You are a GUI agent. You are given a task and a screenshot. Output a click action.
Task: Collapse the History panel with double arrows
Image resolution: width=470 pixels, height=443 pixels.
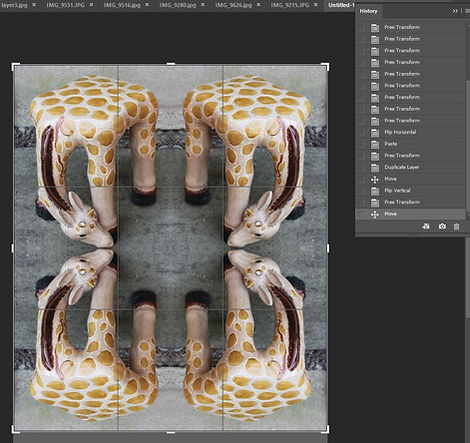coord(455,11)
